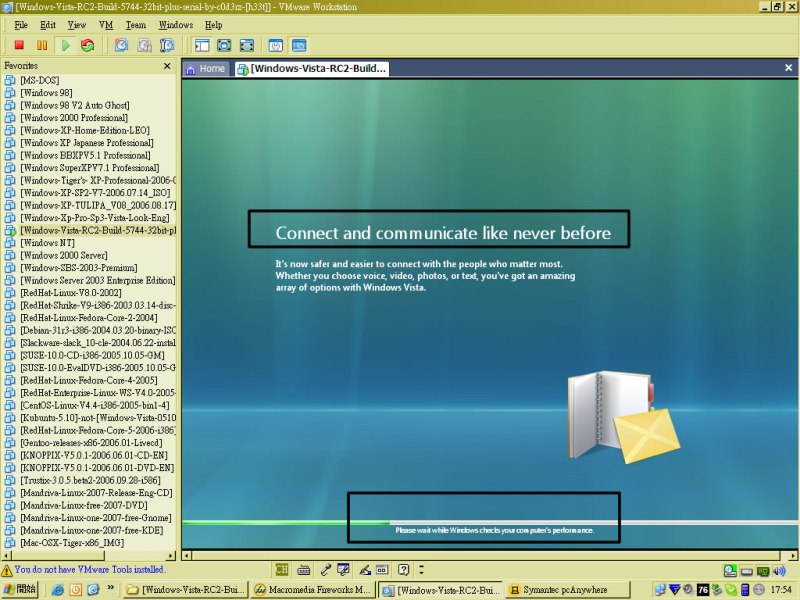Take a snapshot of the virtual machine
This screenshot has height=600, width=800.
pos(121,45)
